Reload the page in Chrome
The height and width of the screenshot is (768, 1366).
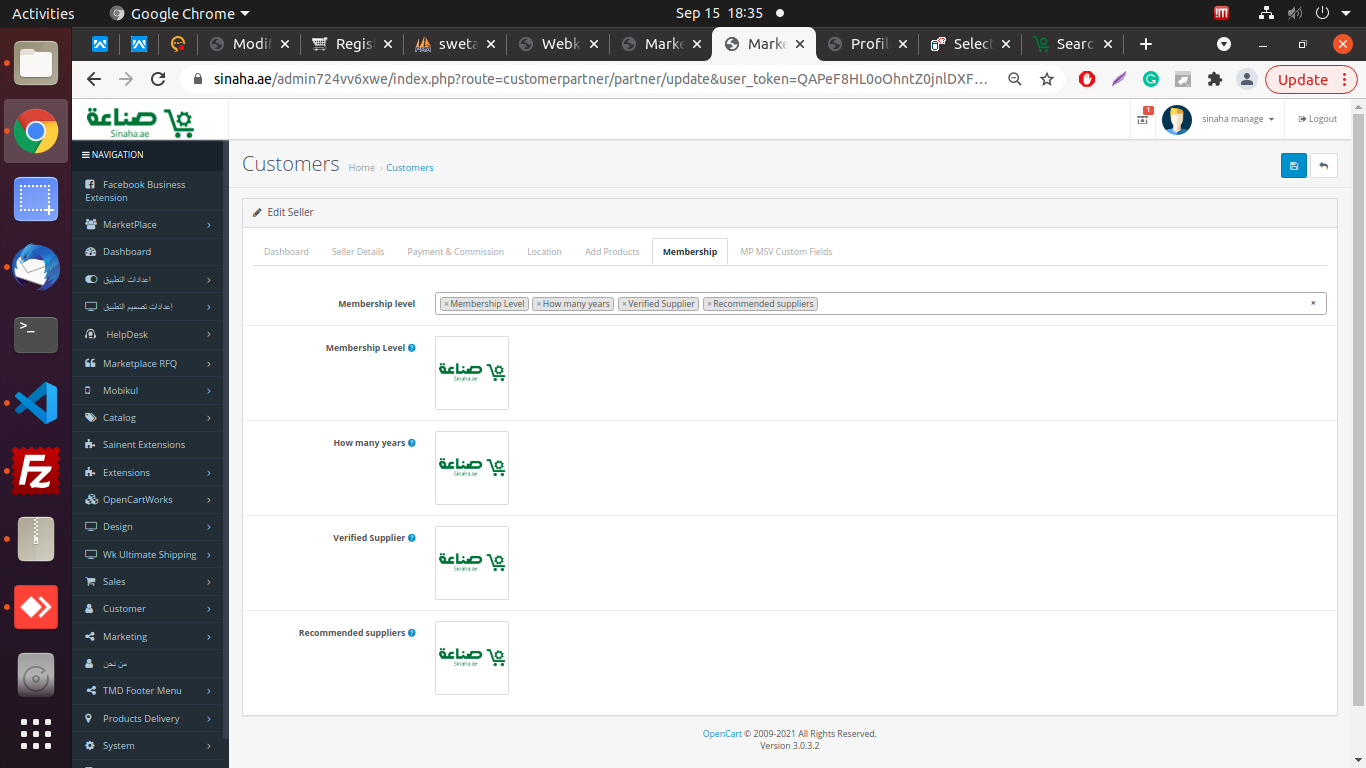158,79
